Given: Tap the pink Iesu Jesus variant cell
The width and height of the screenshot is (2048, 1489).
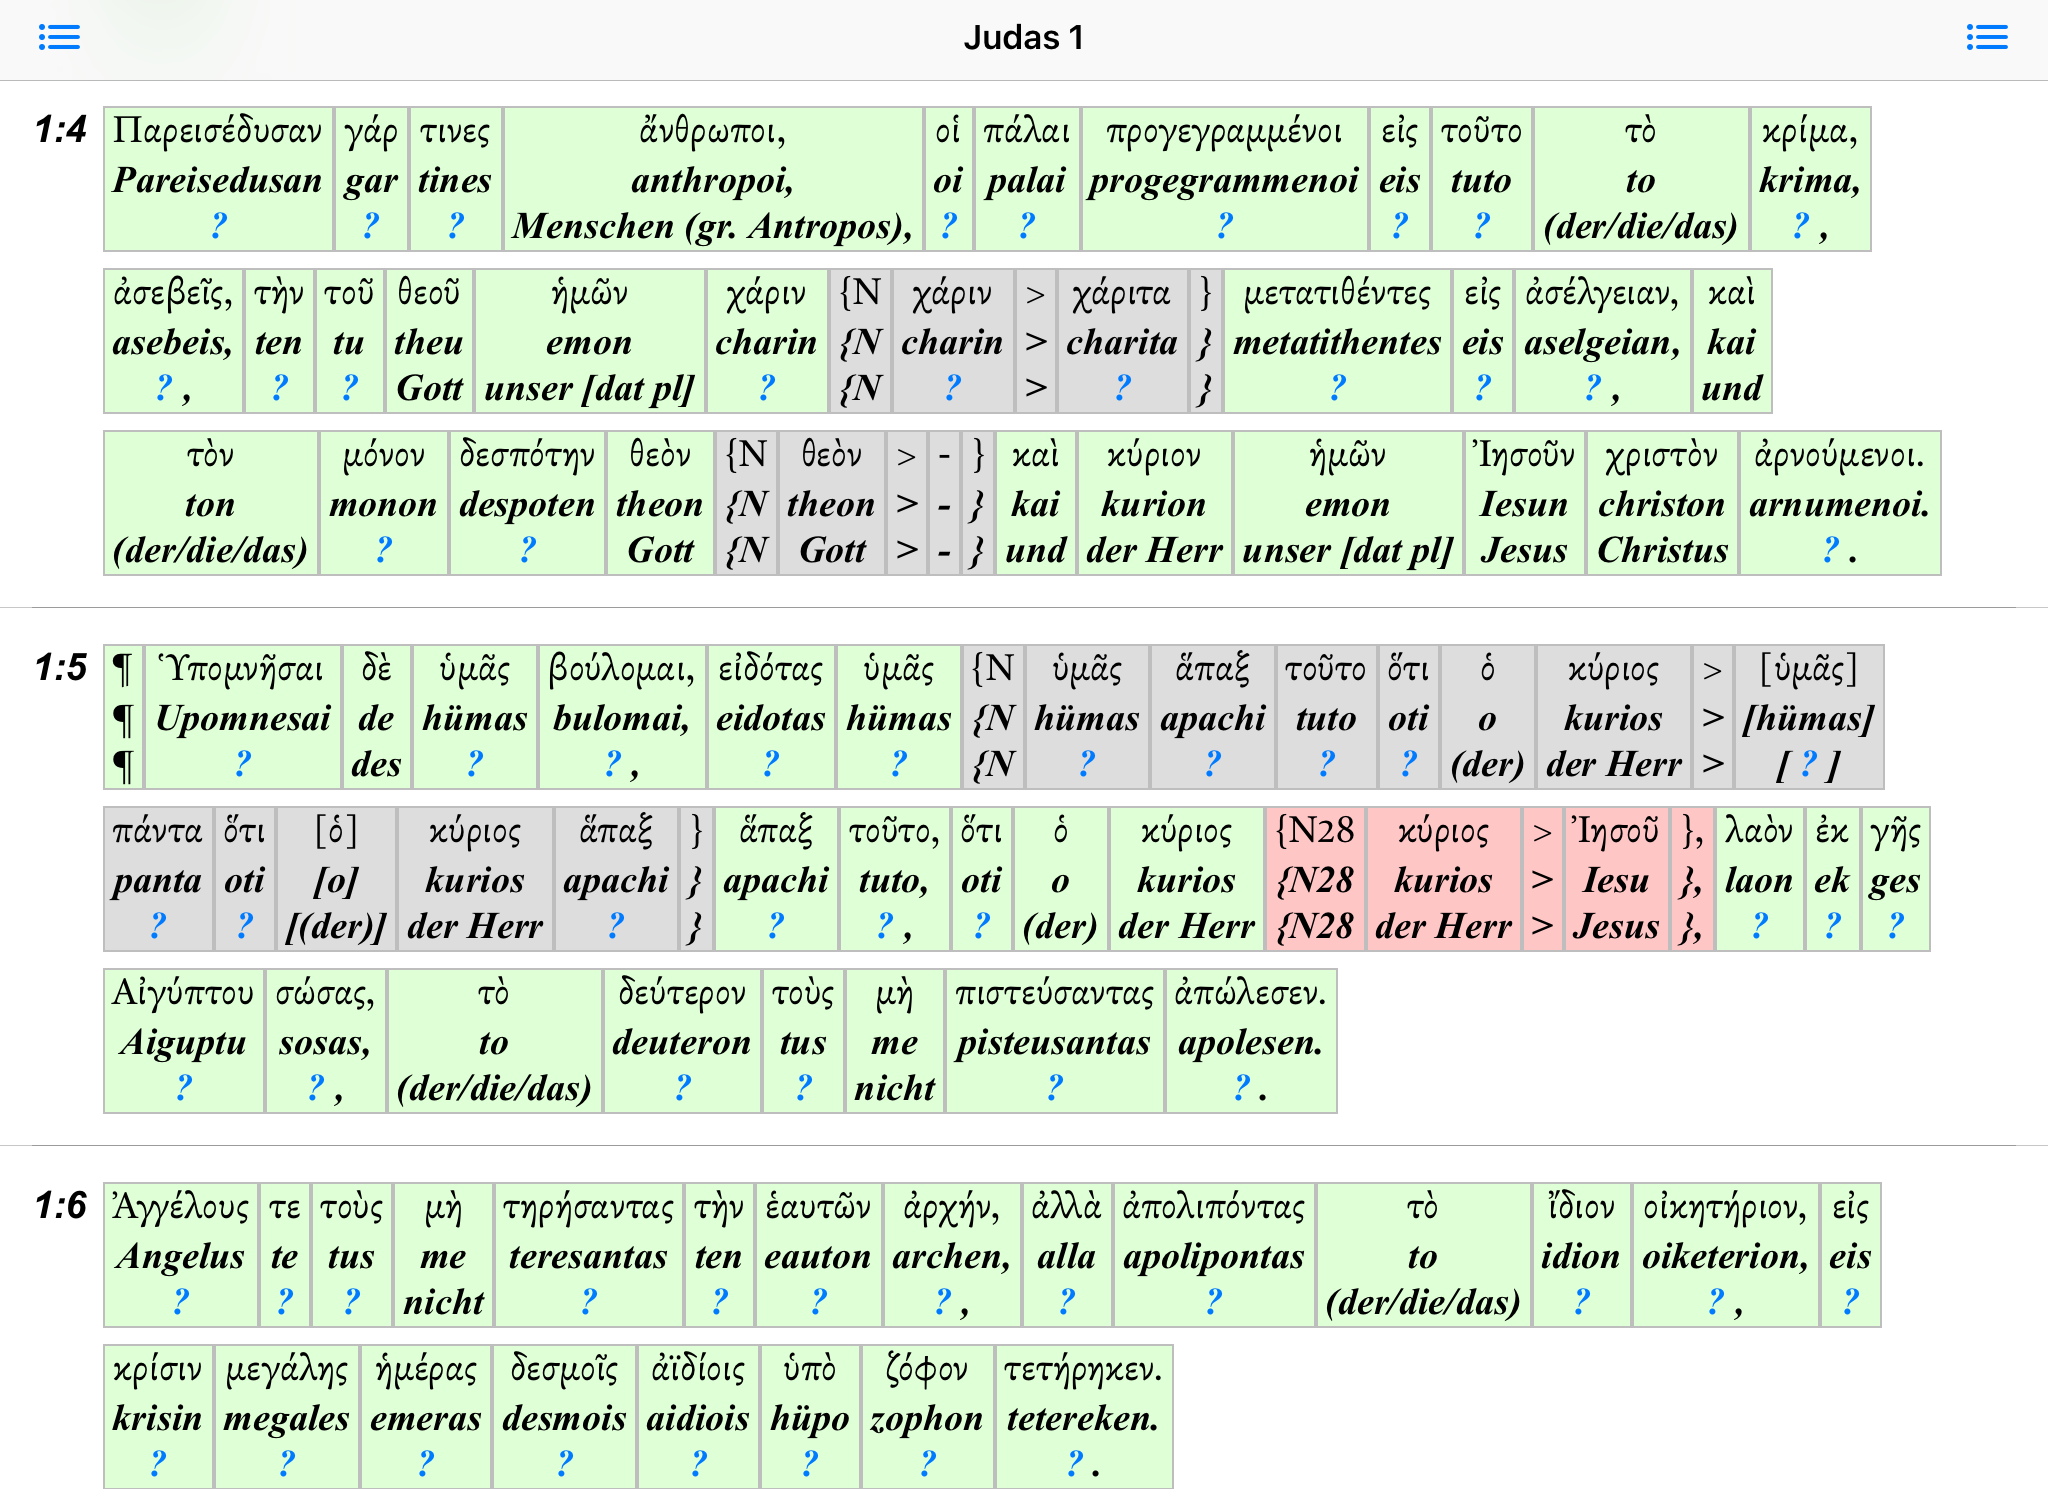Looking at the screenshot, I should click(1615, 879).
